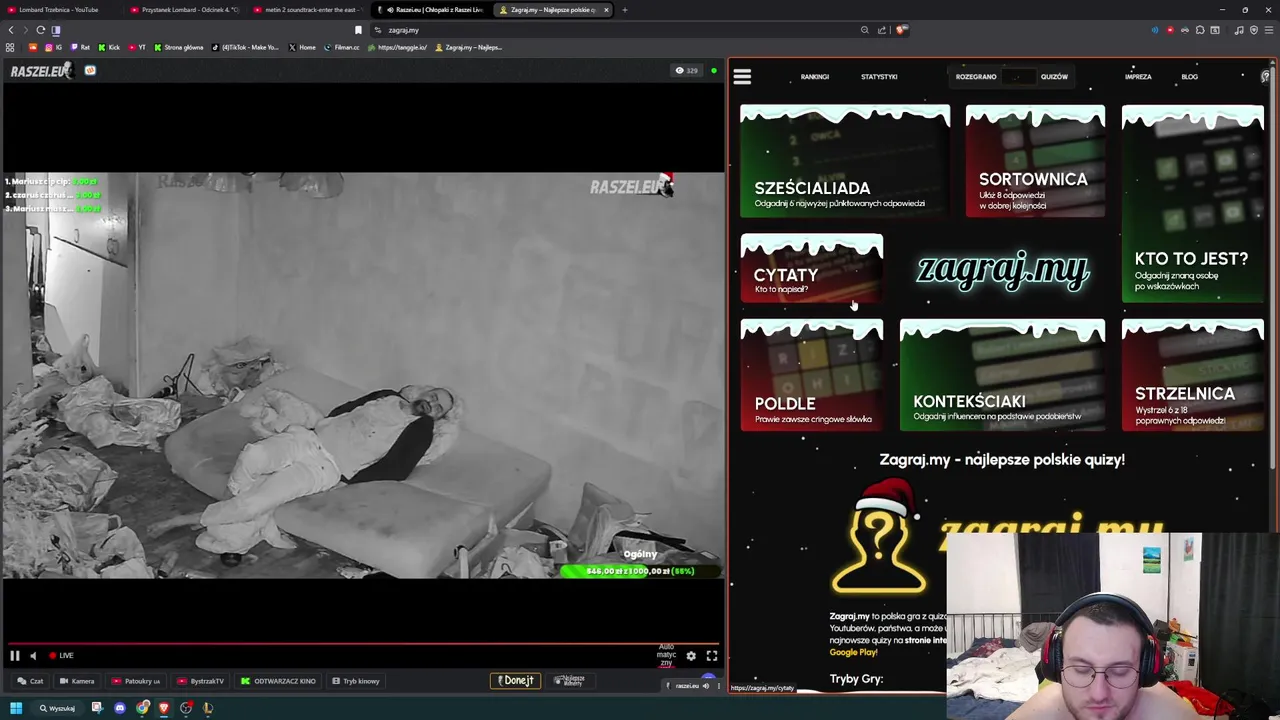The height and width of the screenshot is (720, 1280).
Task: Enable Tryb kinowy theater mode
Action: pyautogui.click(x=356, y=681)
